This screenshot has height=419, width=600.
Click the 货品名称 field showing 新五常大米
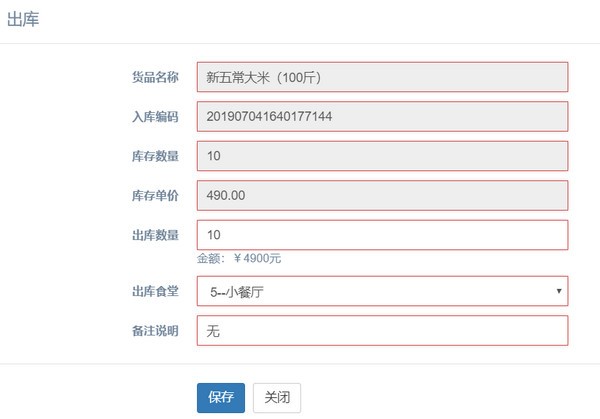pyautogui.click(x=382, y=77)
